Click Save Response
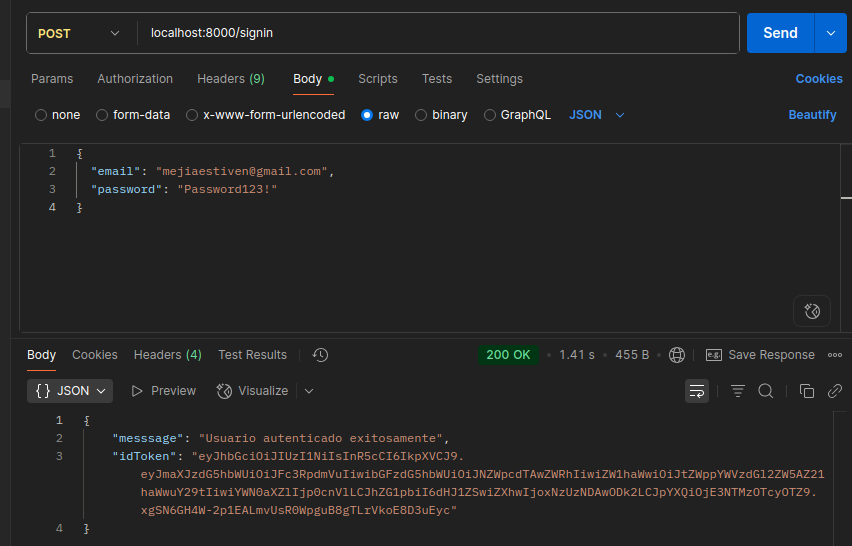Image resolution: width=852 pixels, height=546 pixels. (760, 355)
